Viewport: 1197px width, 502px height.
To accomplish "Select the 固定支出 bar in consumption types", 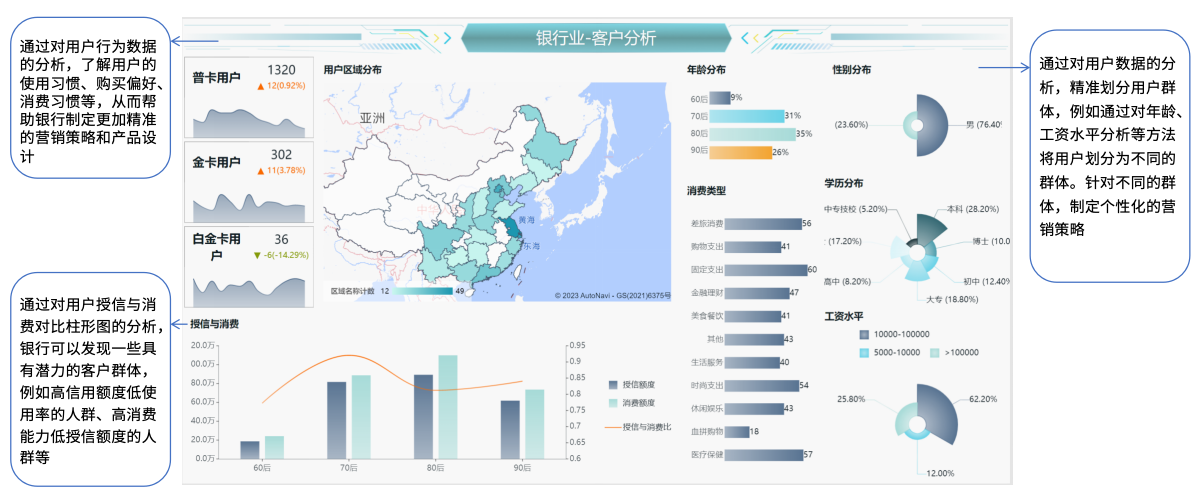I will pyautogui.click(x=765, y=270).
